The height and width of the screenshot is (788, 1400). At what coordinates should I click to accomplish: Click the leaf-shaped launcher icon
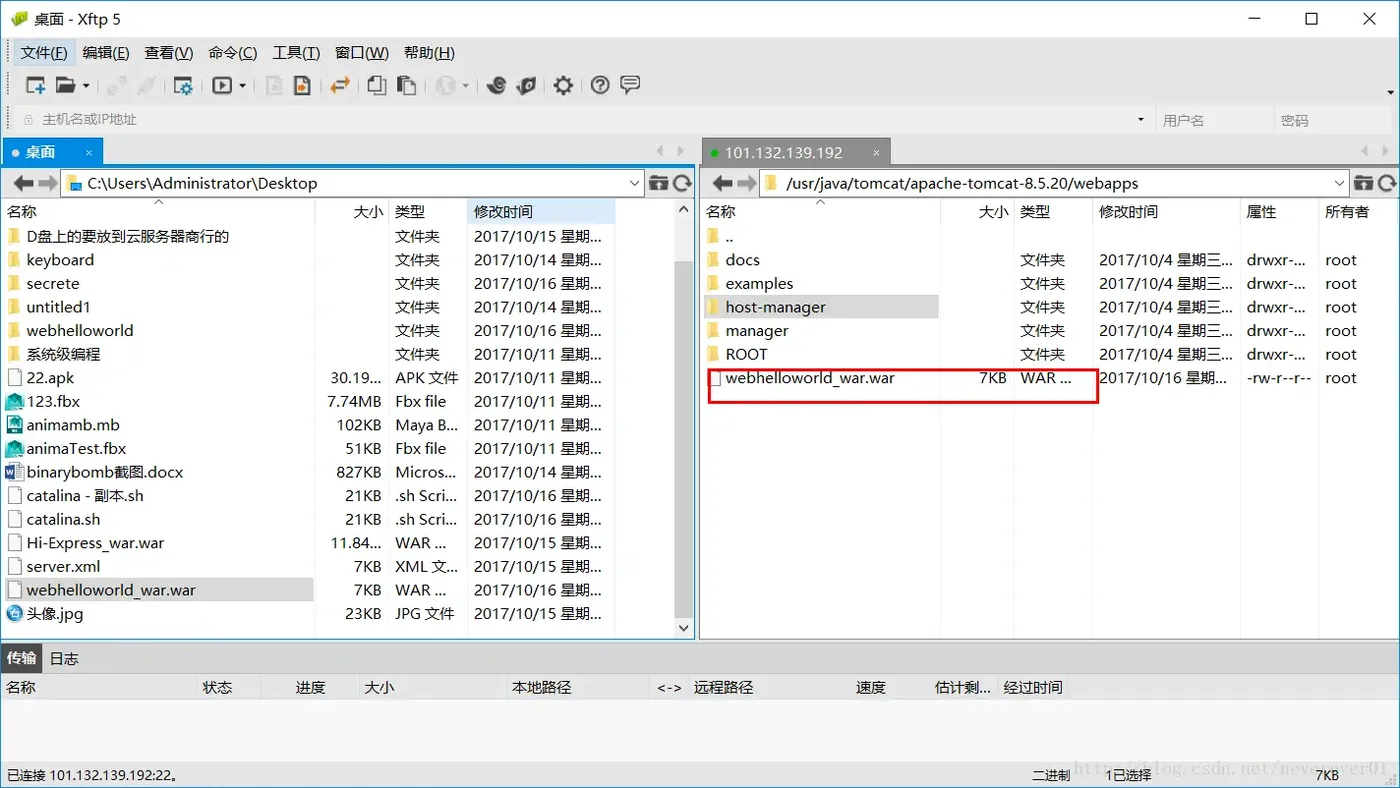tap(527, 86)
